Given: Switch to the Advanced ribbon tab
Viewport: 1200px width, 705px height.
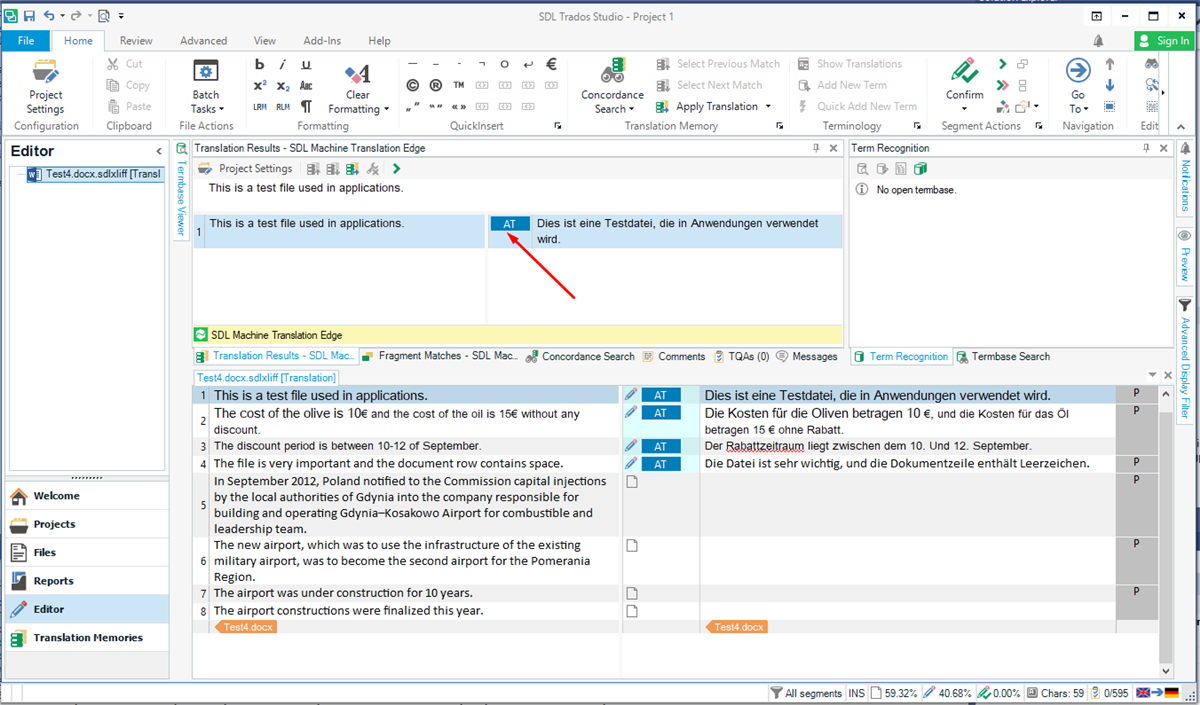Looking at the screenshot, I should [x=204, y=41].
